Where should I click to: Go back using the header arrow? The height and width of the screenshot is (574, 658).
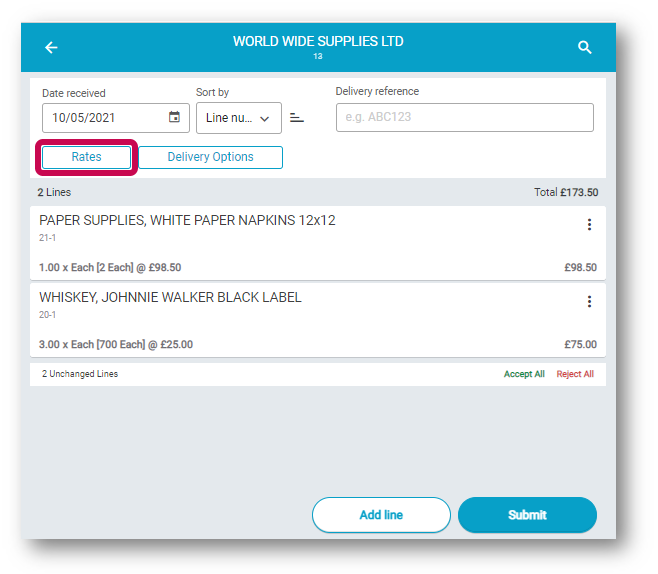[51, 47]
